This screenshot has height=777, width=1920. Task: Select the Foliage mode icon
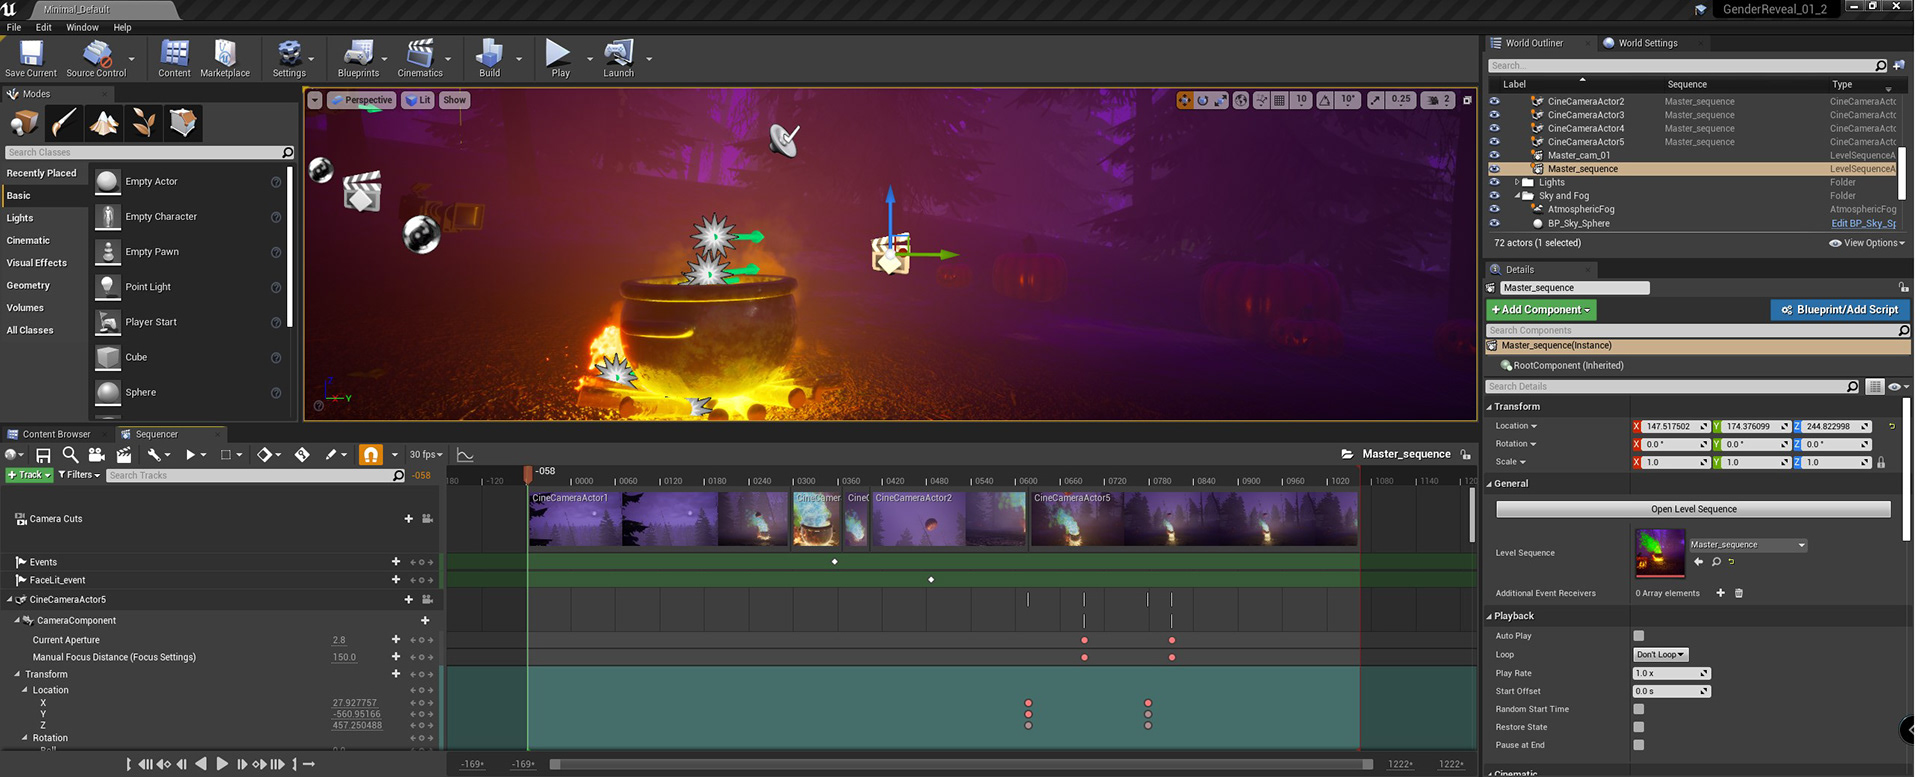click(144, 123)
